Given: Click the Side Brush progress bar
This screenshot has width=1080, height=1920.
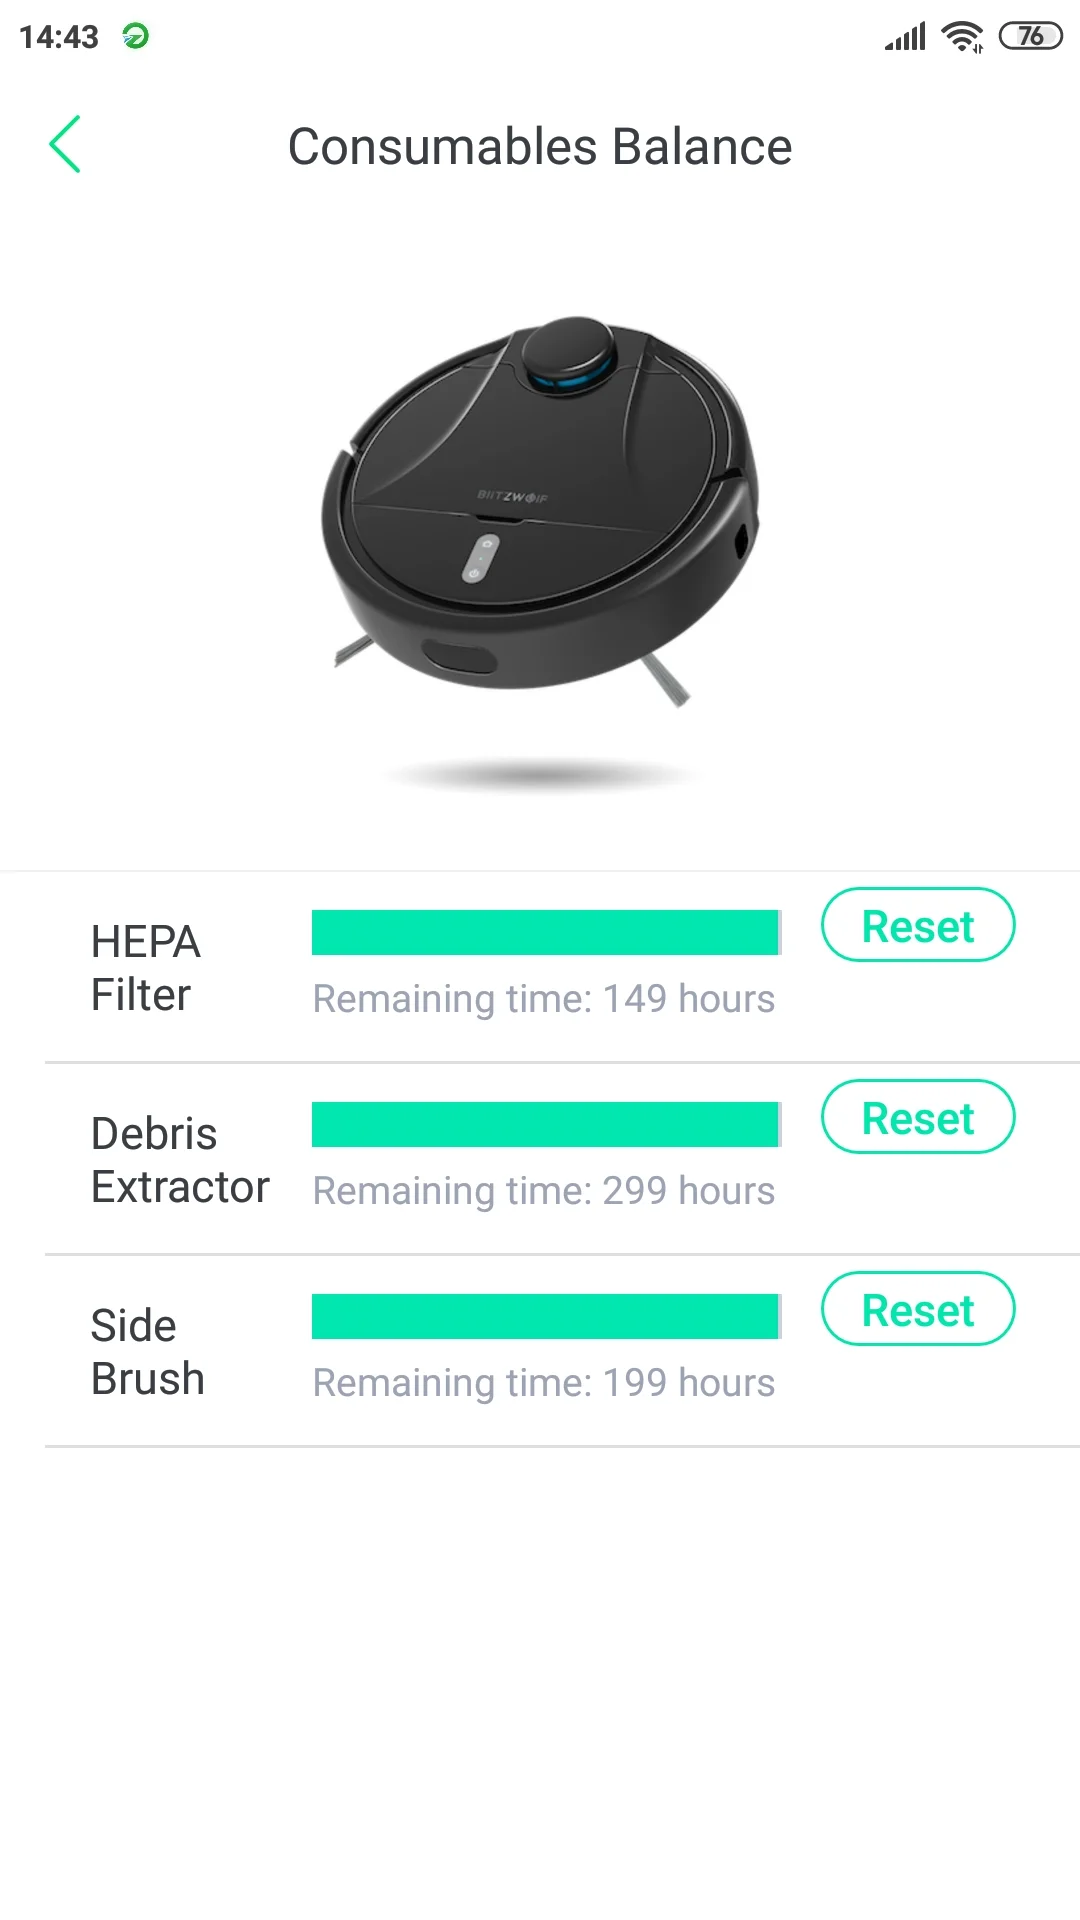Looking at the screenshot, I should (546, 1317).
